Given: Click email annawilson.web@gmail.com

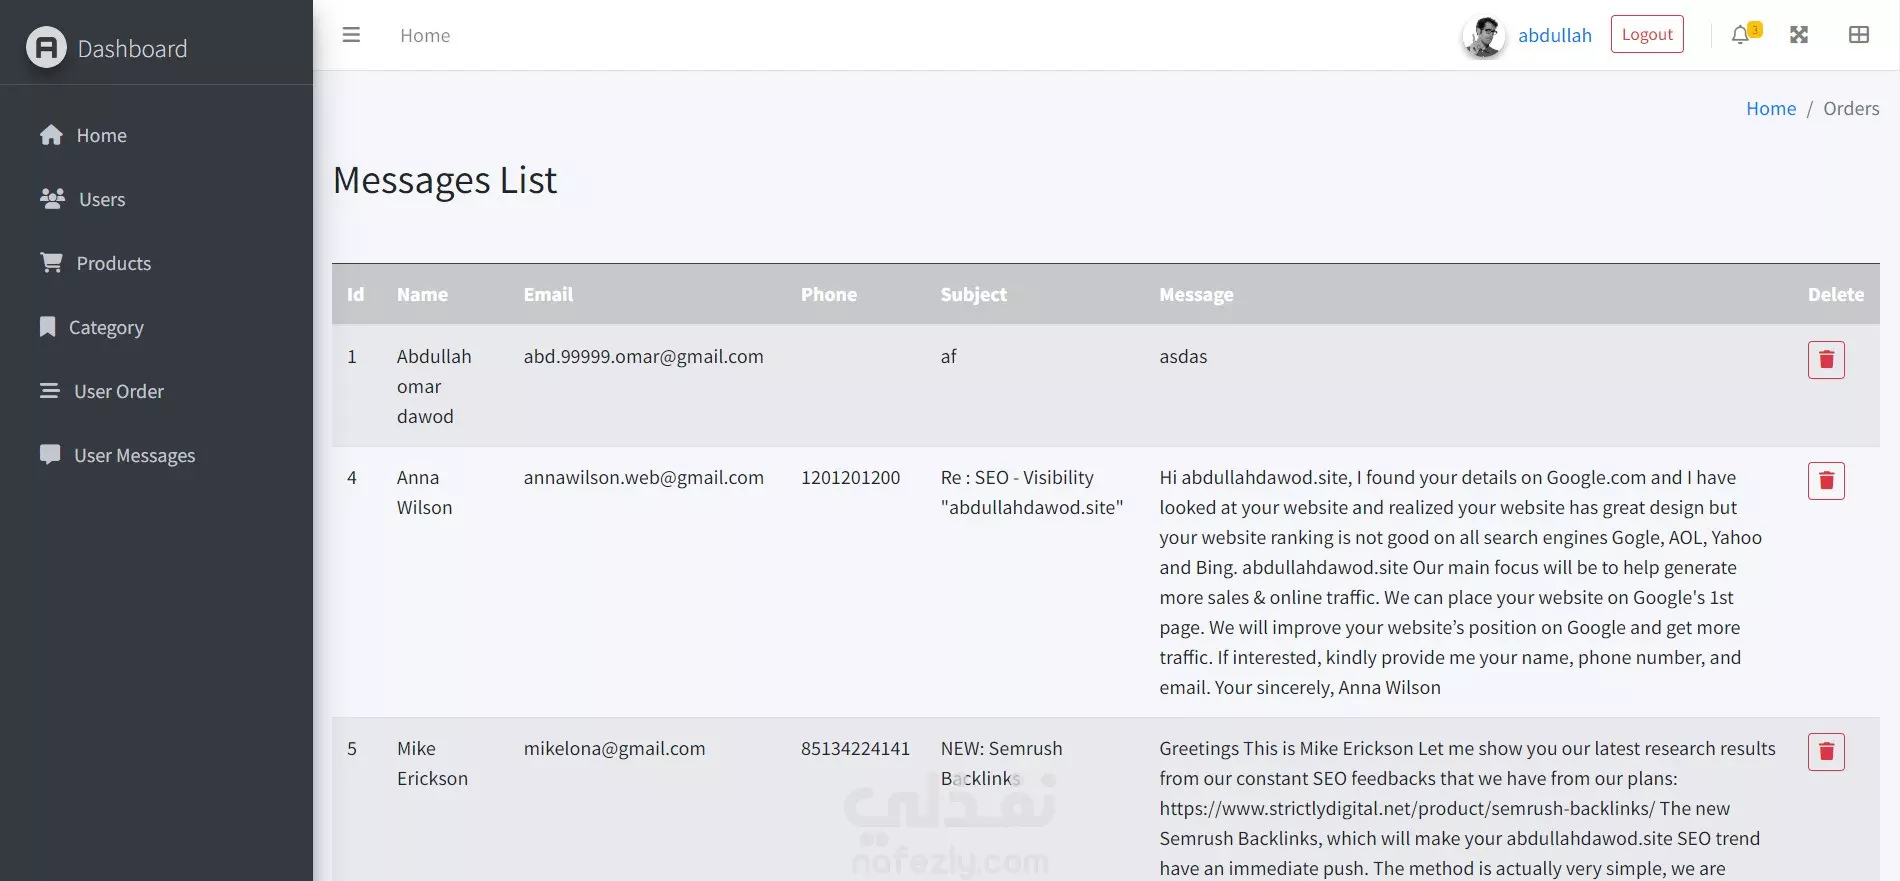Looking at the screenshot, I should 643,478.
